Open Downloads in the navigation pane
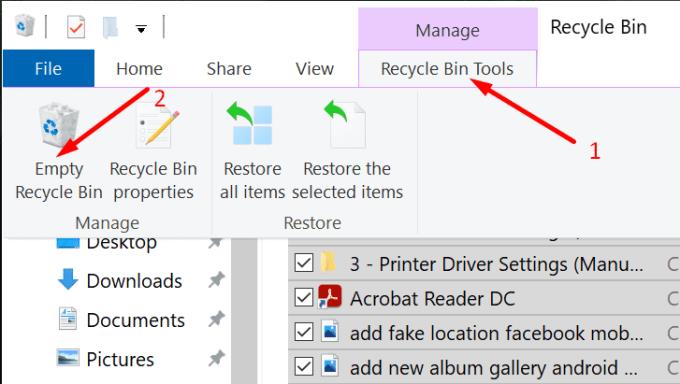680x384 pixels. (x=134, y=281)
